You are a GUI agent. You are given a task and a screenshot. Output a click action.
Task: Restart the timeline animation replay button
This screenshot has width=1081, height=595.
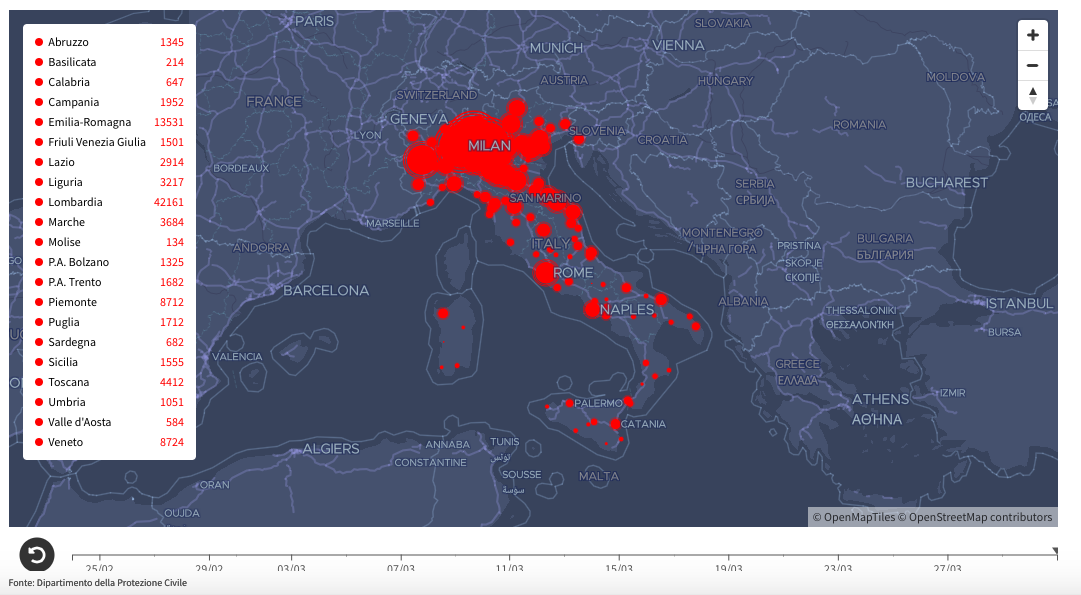(37, 554)
